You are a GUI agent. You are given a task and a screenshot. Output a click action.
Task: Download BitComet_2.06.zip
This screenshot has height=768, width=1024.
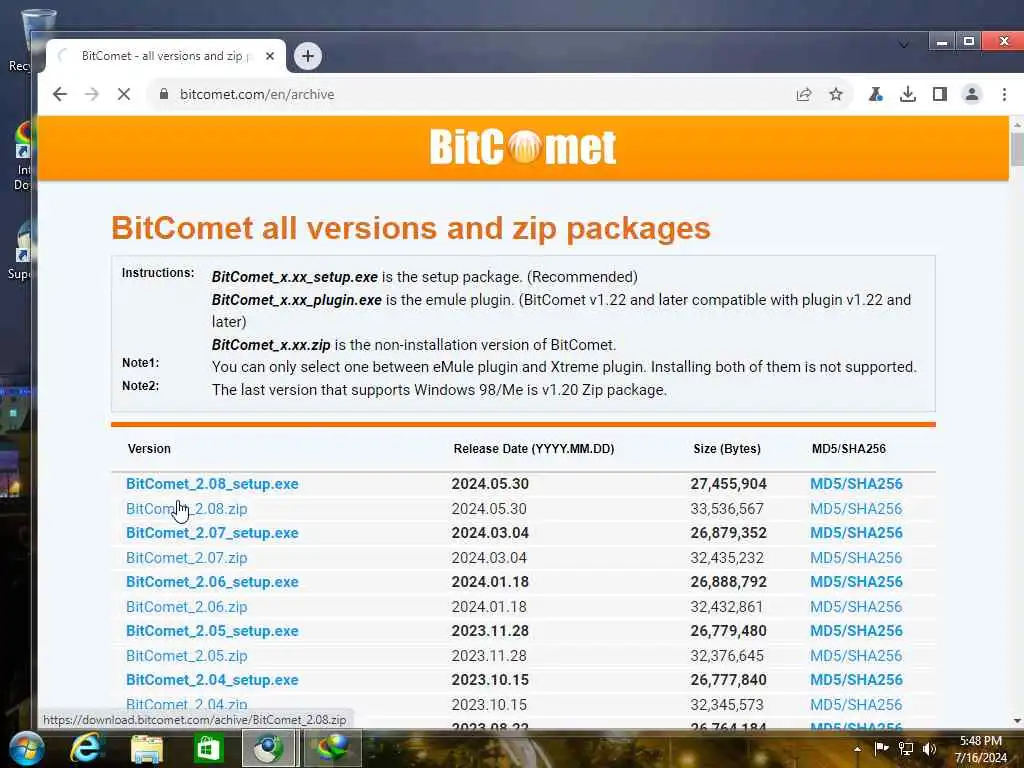pyautogui.click(x=187, y=607)
